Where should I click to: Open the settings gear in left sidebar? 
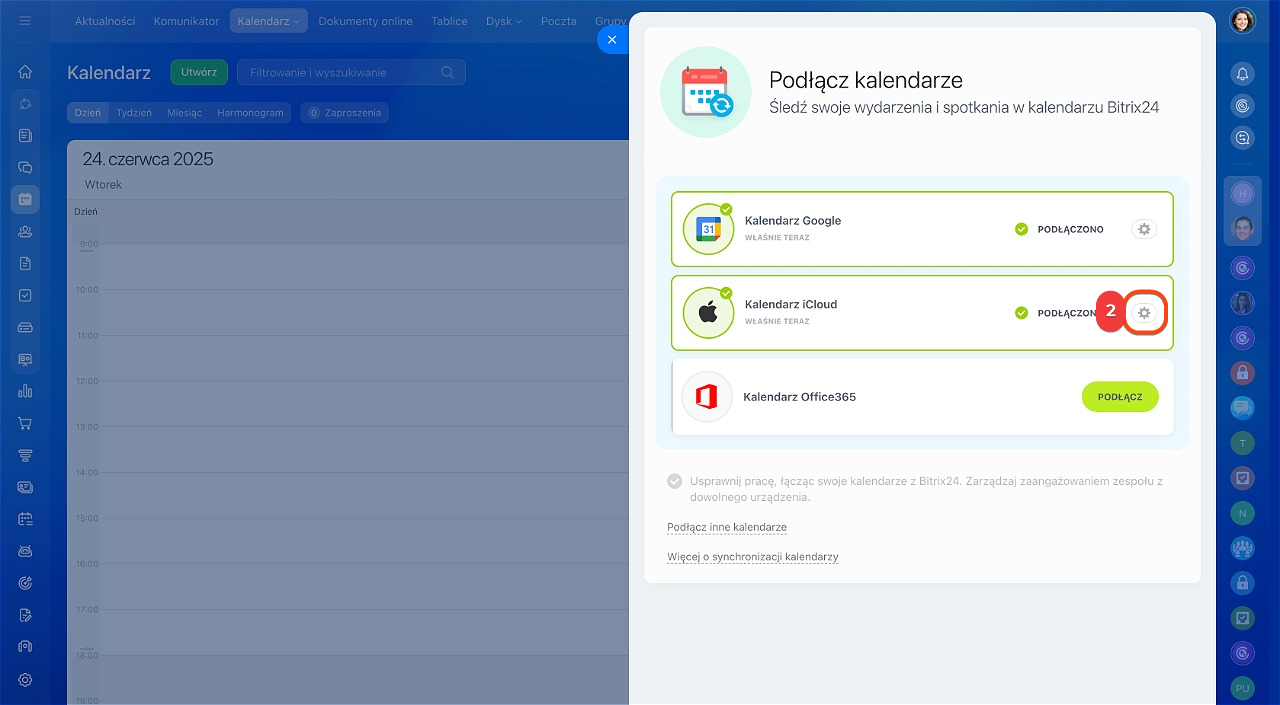25,679
